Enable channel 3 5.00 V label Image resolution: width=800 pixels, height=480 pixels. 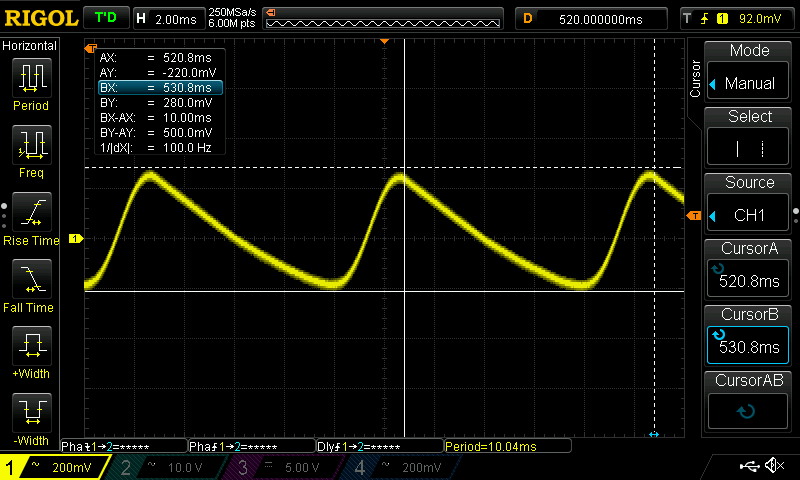[x=285, y=467]
